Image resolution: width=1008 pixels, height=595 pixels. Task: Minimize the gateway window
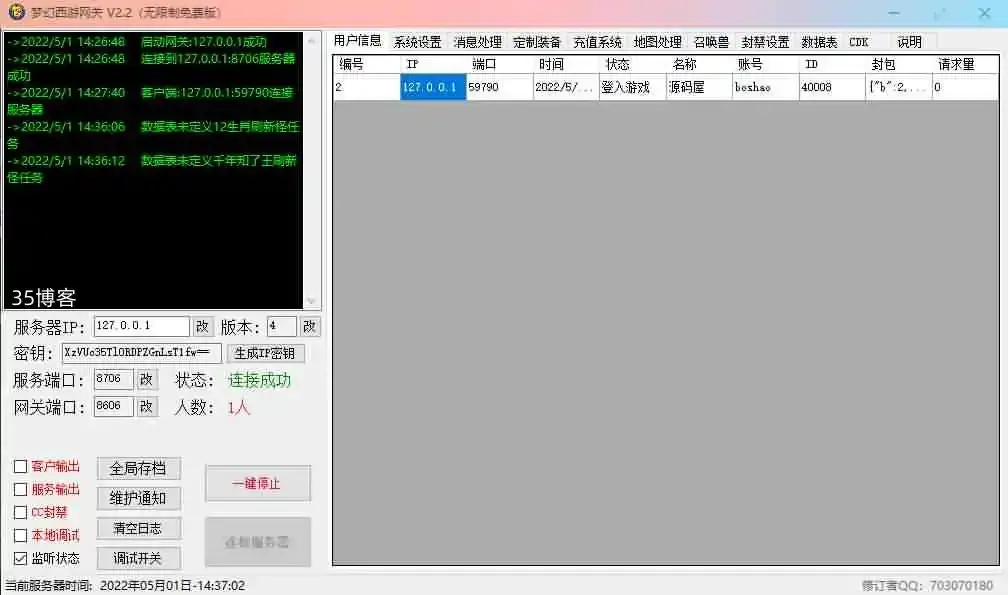coord(894,13)
